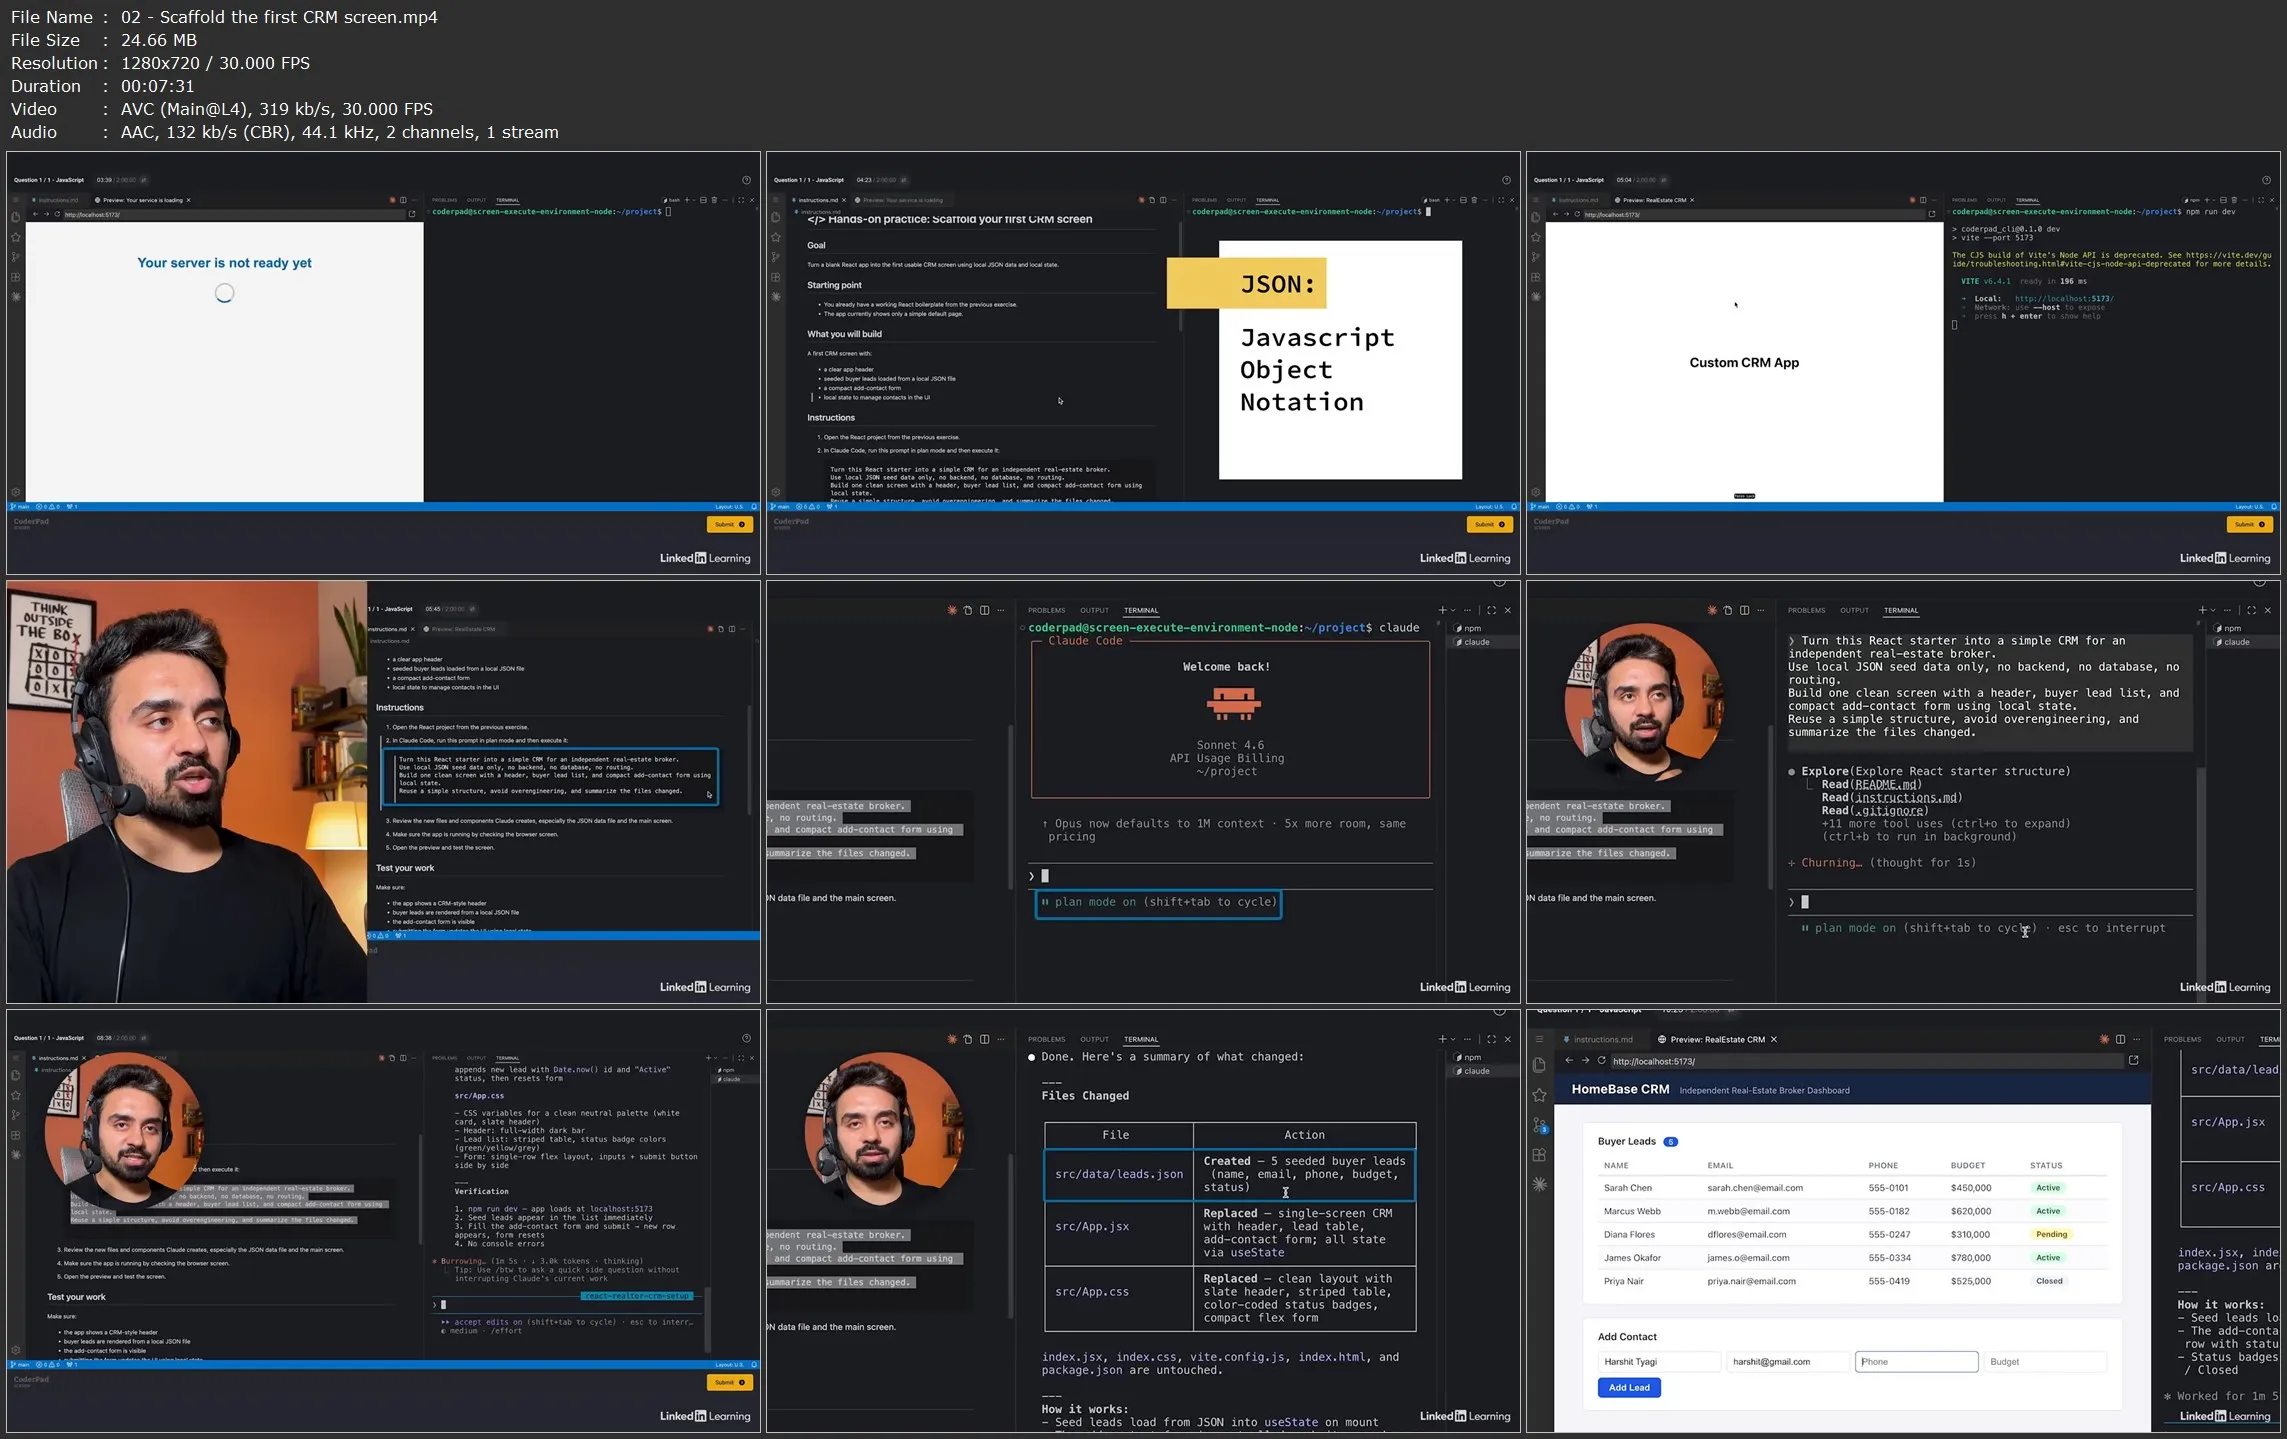
Task: Click $780,000 budget for James Okafor
Action: coord(1970,1258)
